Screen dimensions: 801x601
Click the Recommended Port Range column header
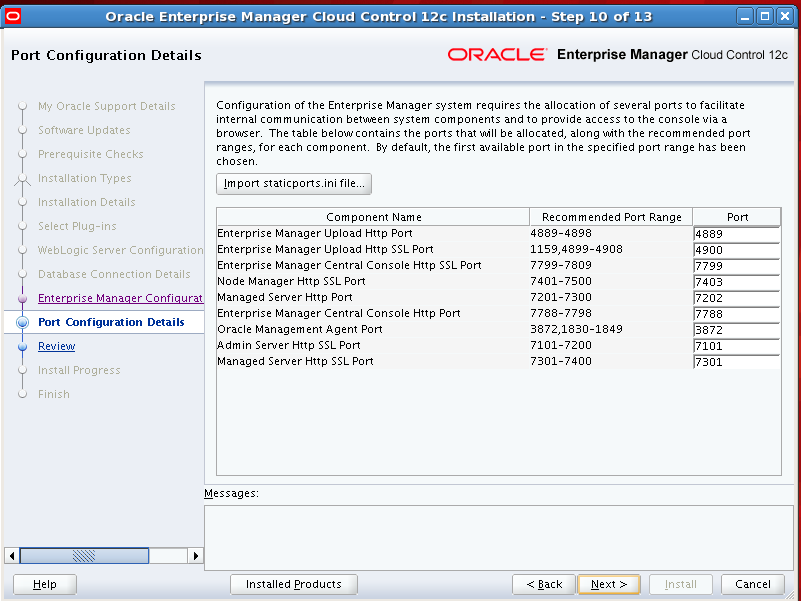tap(611, 217)
